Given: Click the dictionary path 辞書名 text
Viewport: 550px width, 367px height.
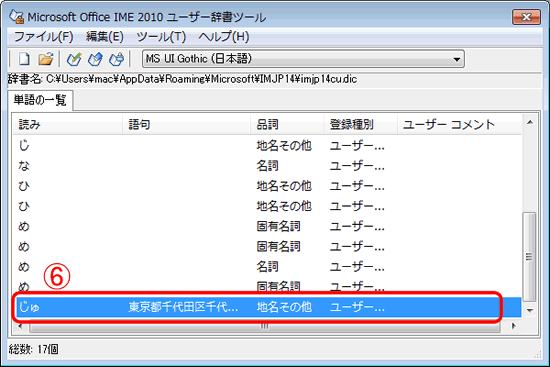Looking at the screenshot, I should pos(182,79).
